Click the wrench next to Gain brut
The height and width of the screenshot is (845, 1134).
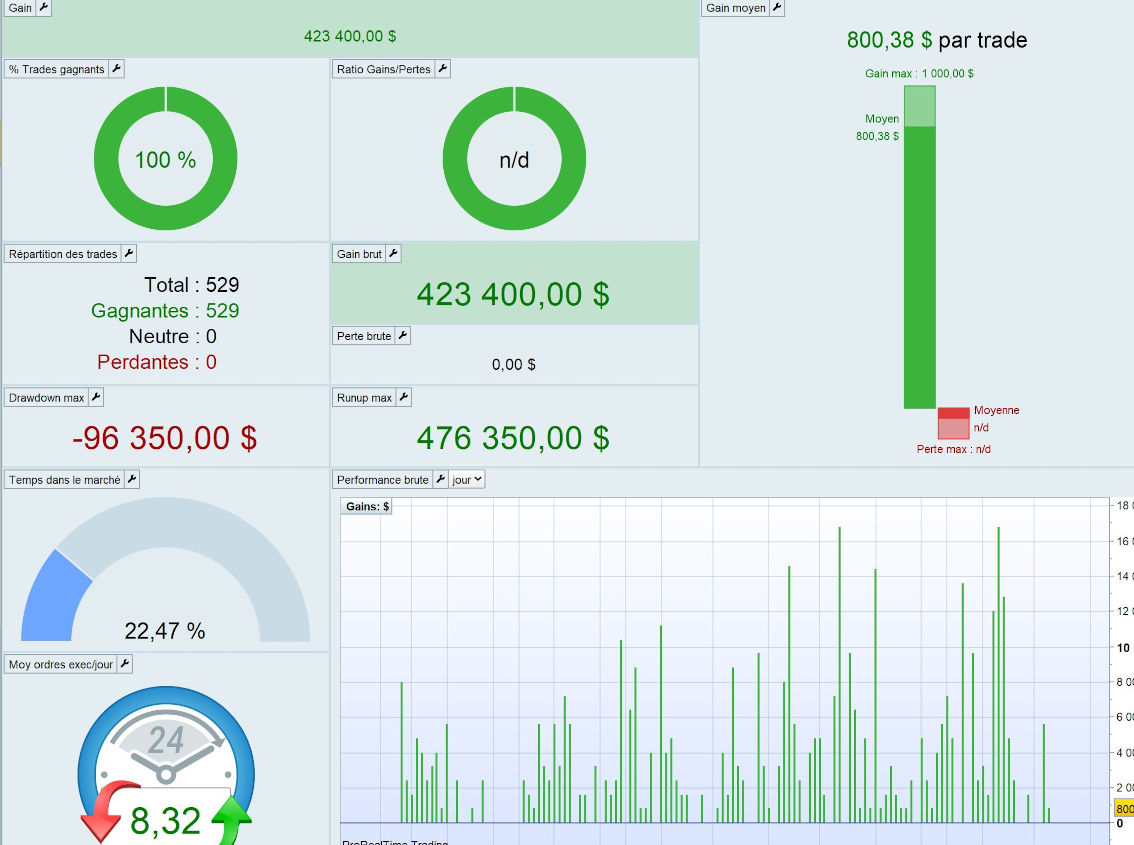click(x=393, y=253)
